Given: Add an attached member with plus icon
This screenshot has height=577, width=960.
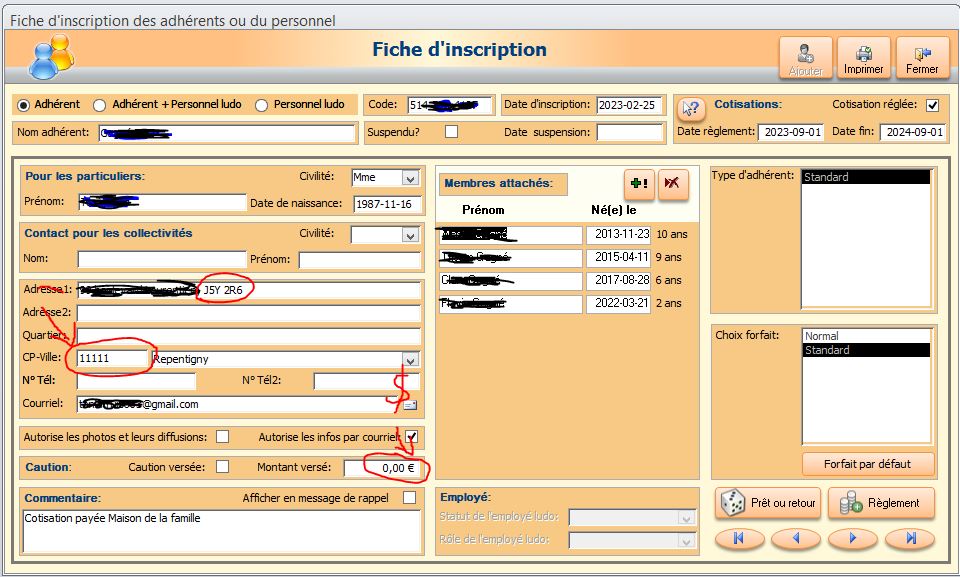Looking at the screenshot, I should tap(639, 184).
